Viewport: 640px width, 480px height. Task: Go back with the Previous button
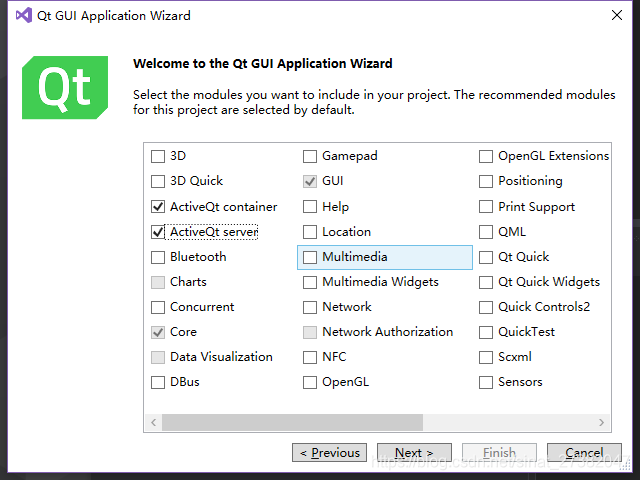tap(329, 453)
